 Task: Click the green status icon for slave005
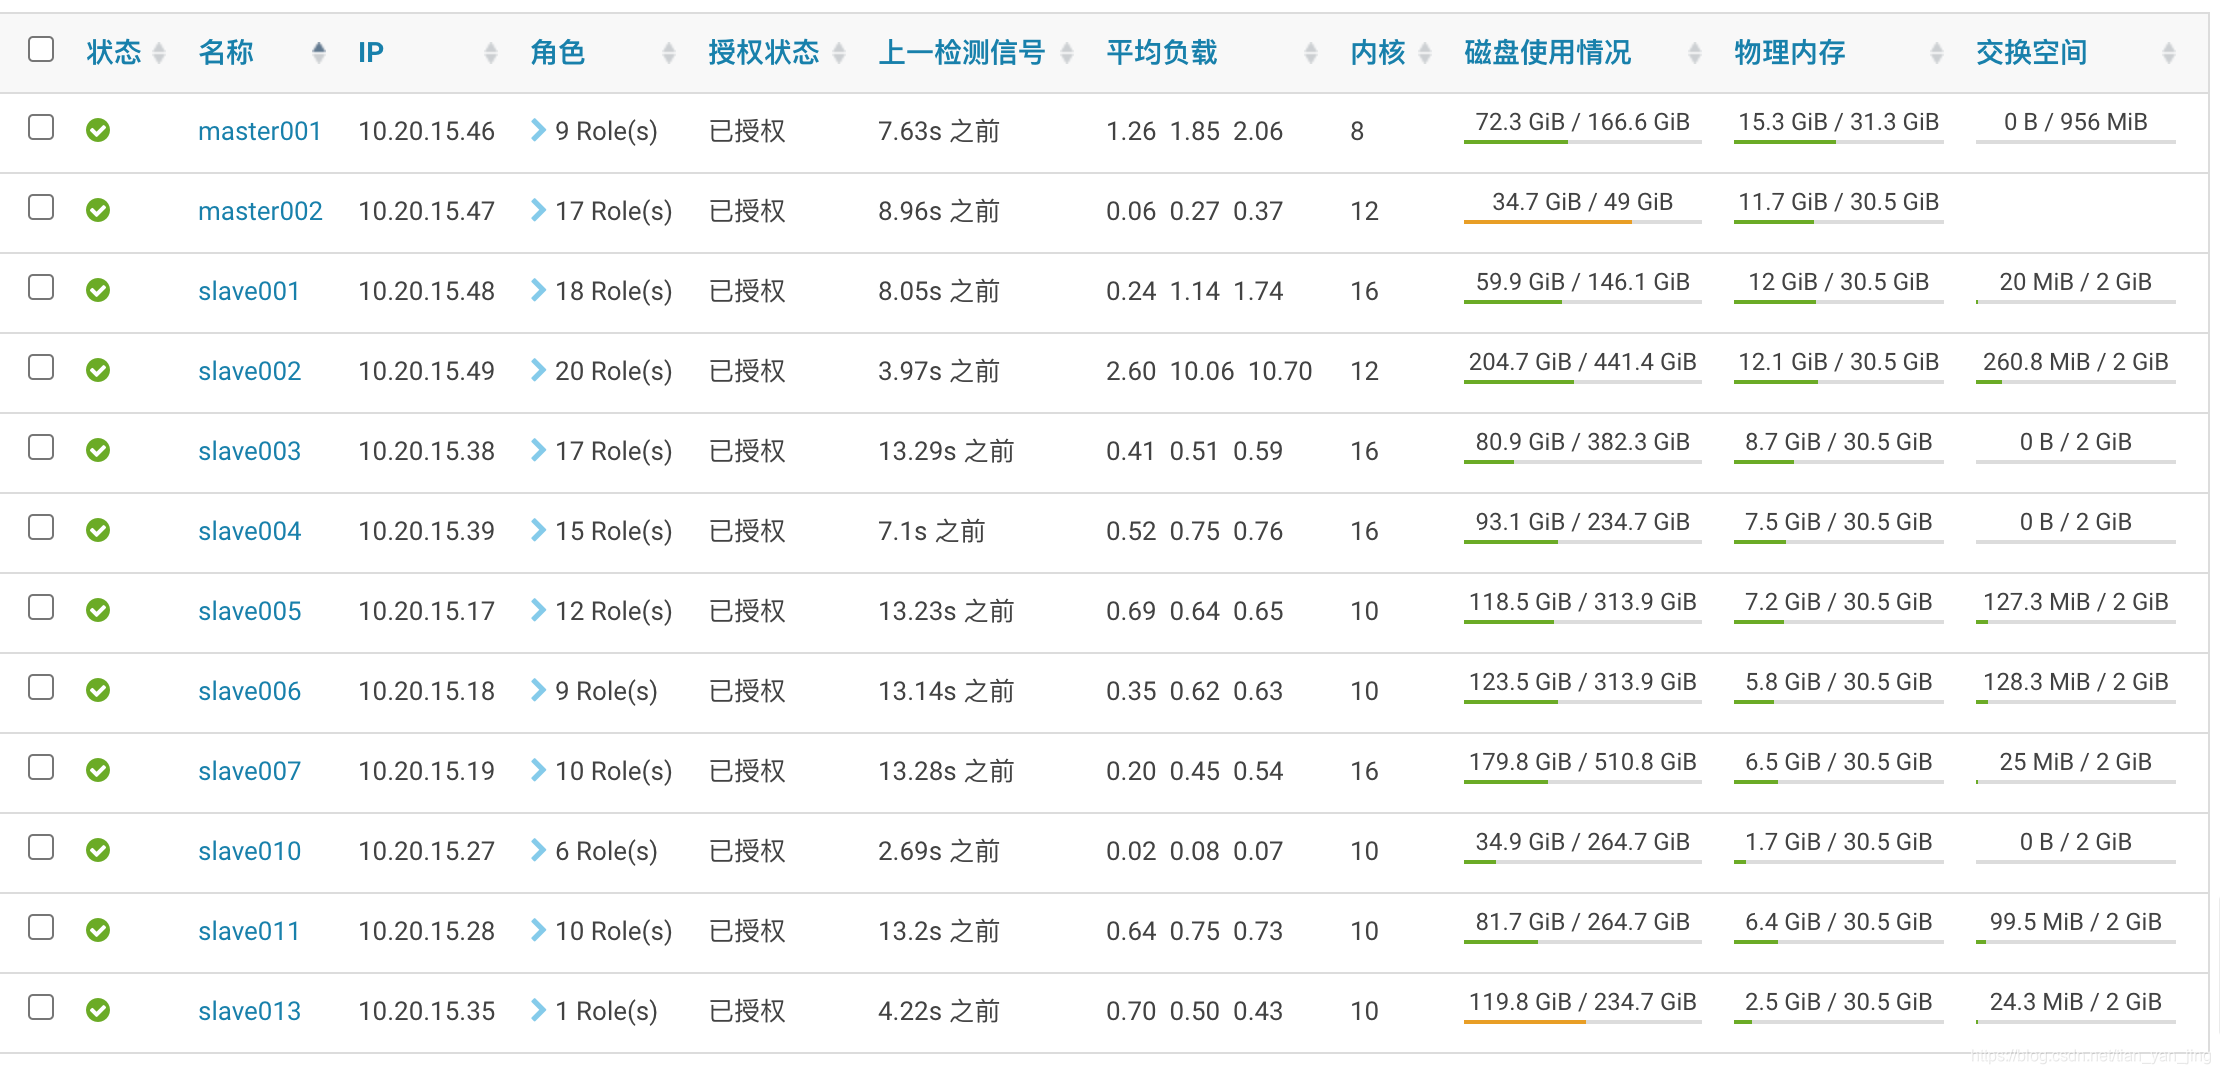point(98,610)
